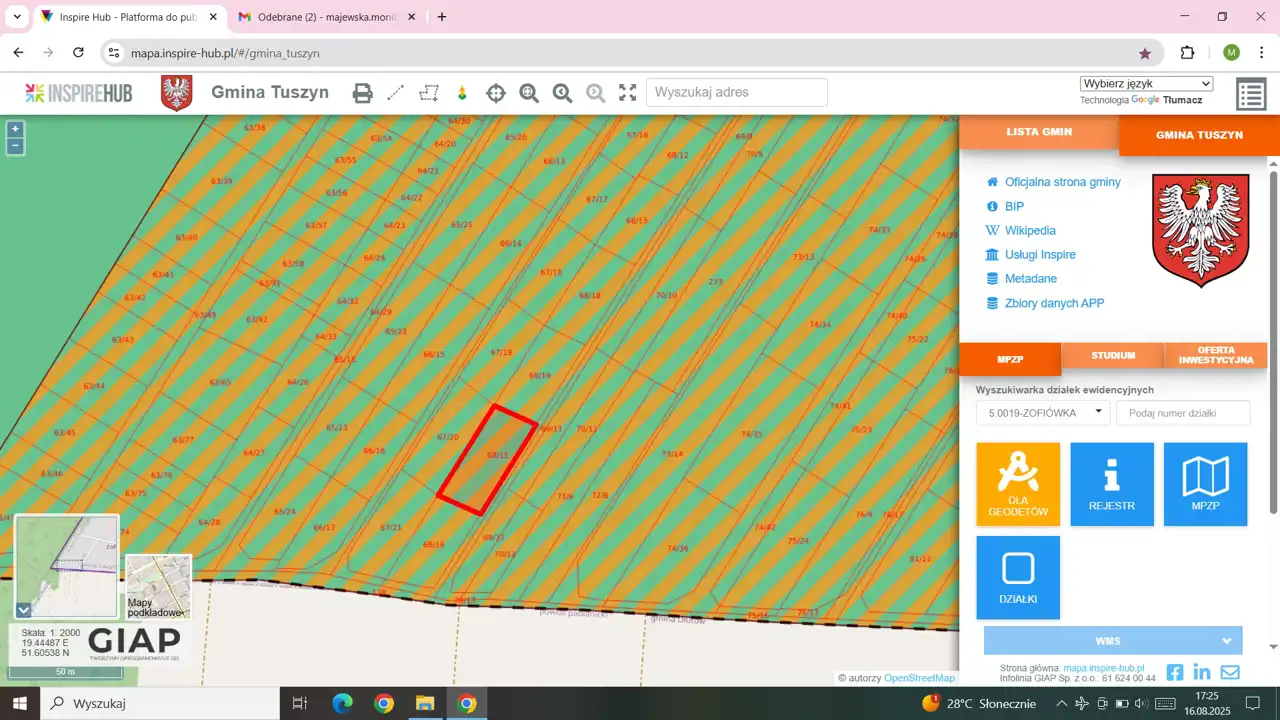Open the Wybierz język language dropdown
Viewport: 1280px width, 720px height.
click(1146, 84)
